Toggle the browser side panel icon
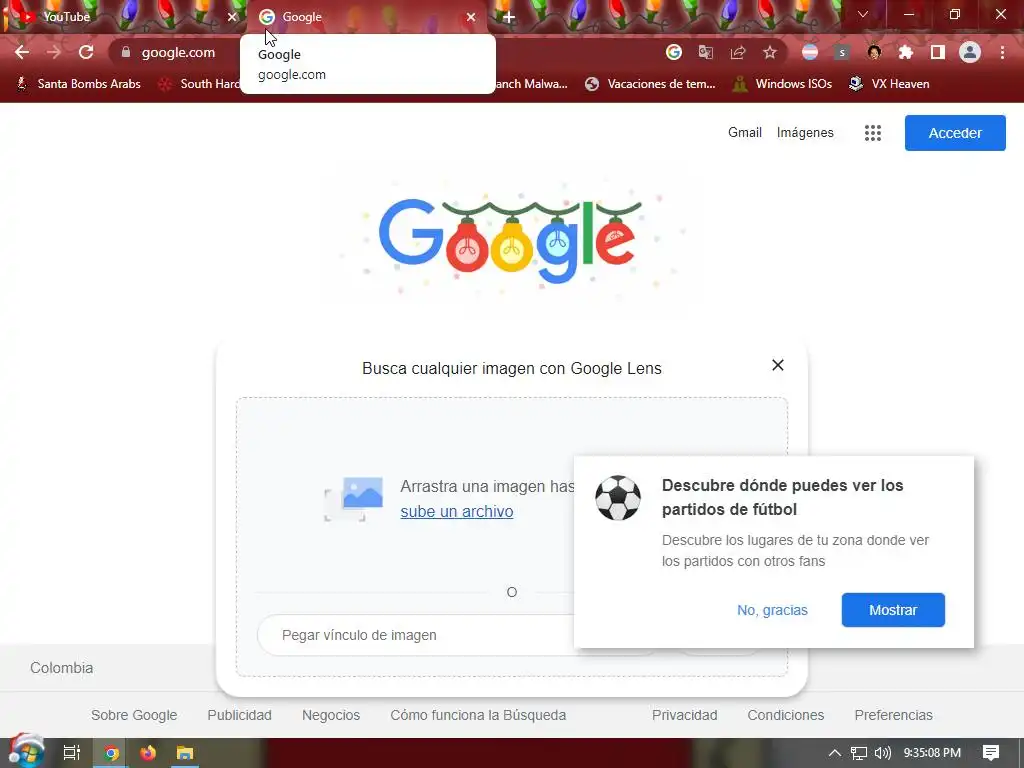1024x768 pixels. (938, 52)
